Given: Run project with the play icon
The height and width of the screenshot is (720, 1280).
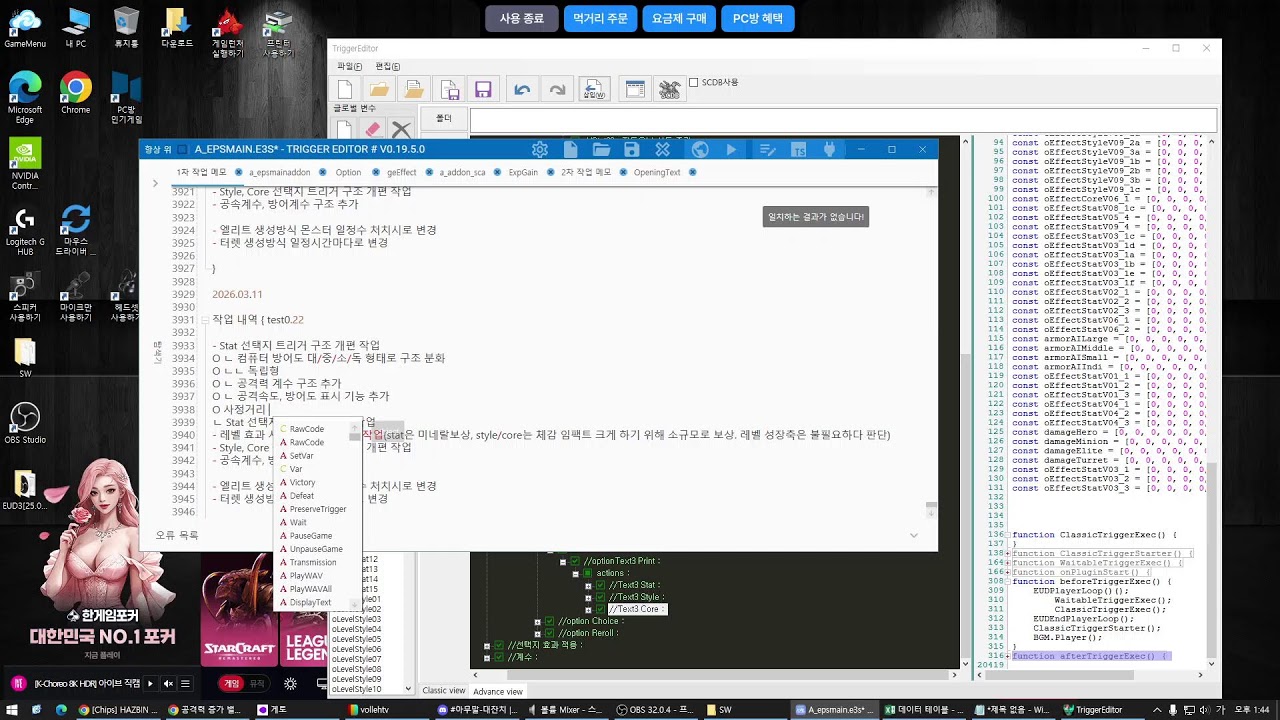Looking at the screenshot, I should point(731,149).
